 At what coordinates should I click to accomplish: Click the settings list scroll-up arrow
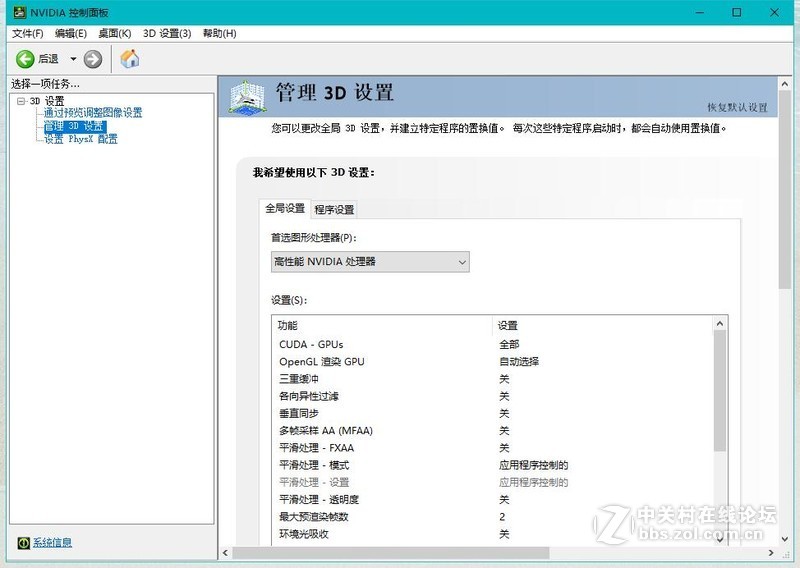click(720, 324)
